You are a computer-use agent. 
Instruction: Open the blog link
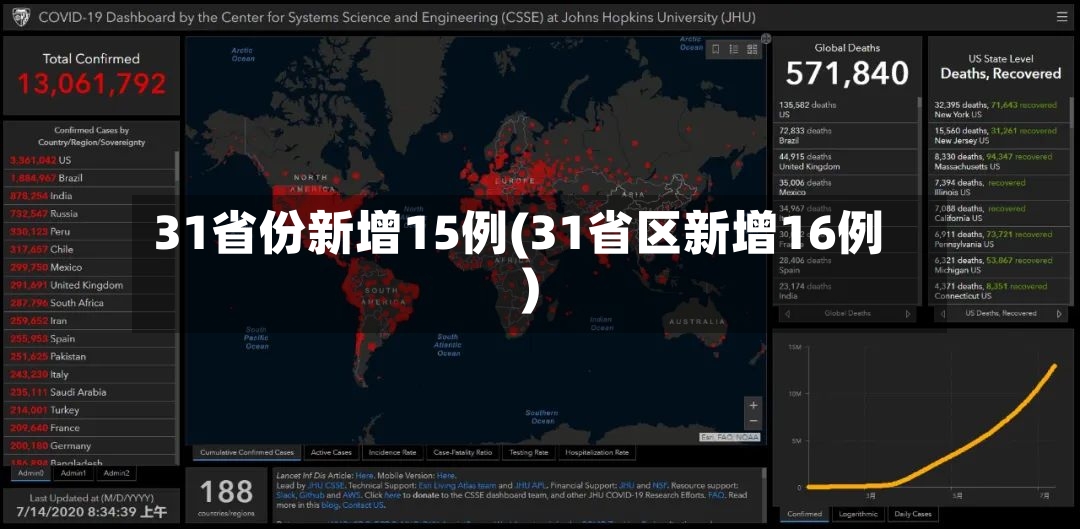click(x=329, y=506)
